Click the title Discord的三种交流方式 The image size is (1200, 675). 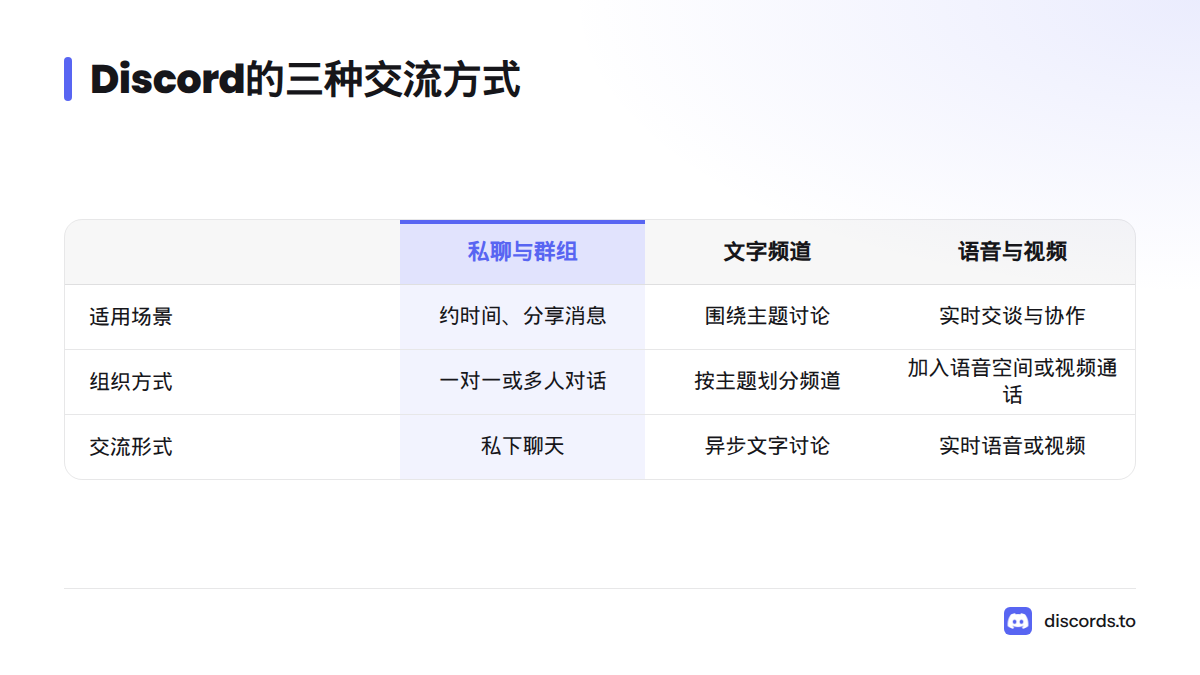306,79
